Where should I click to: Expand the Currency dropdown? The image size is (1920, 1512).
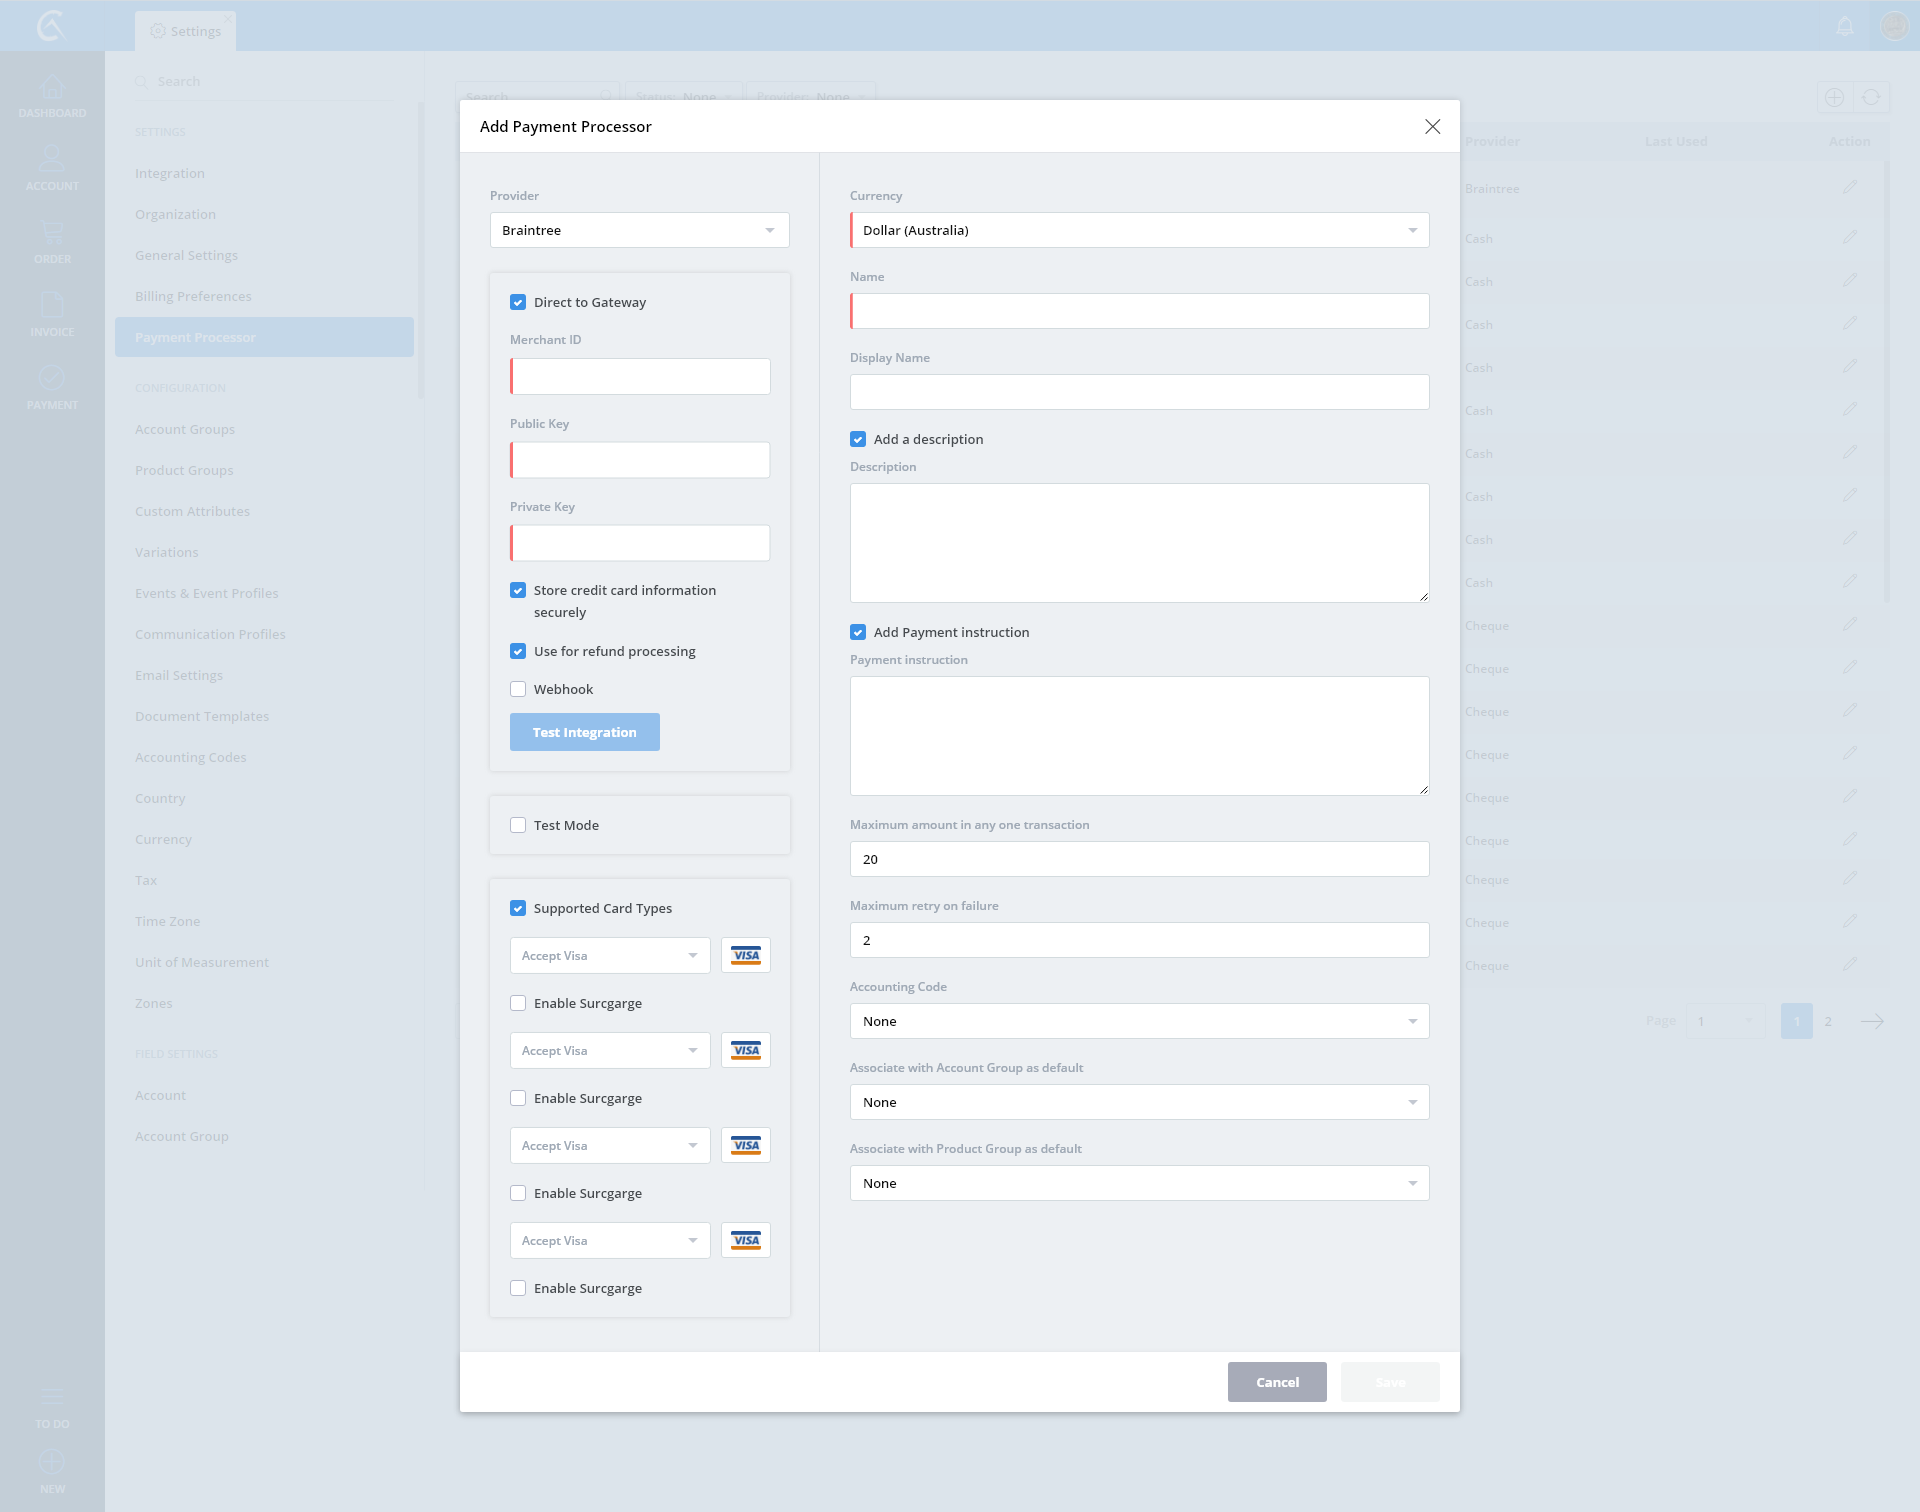[1139, 230]
